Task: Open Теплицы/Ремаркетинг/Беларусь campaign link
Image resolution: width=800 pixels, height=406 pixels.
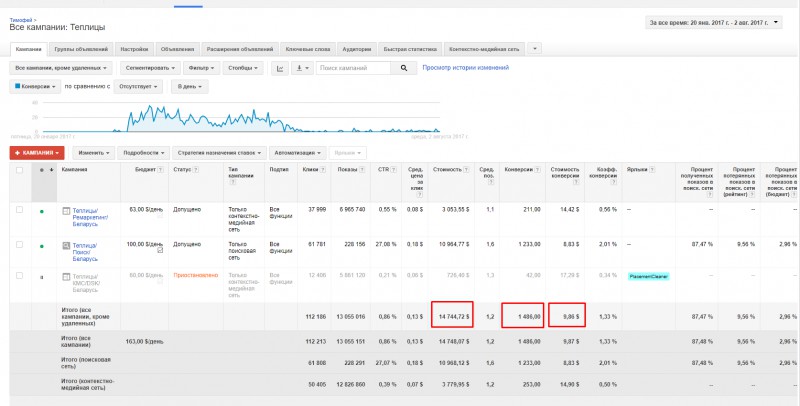Action: click(x=90, y=217)
